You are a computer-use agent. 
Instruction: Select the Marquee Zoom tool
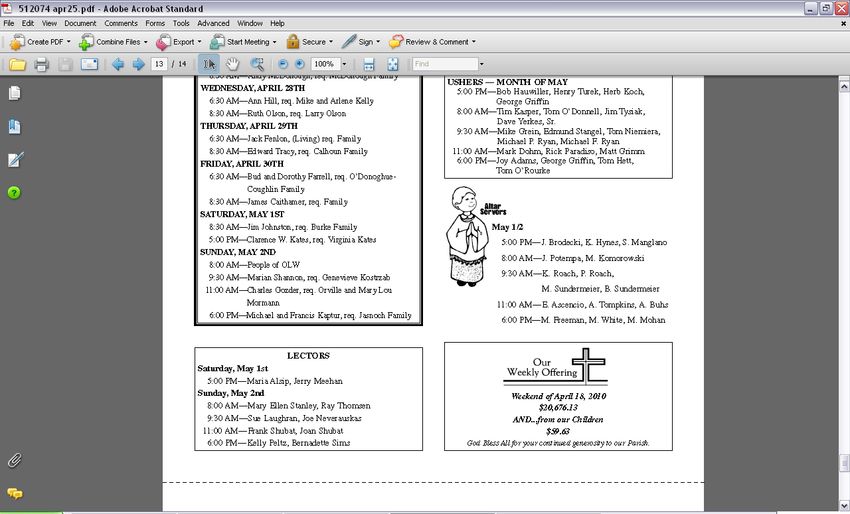257,64
